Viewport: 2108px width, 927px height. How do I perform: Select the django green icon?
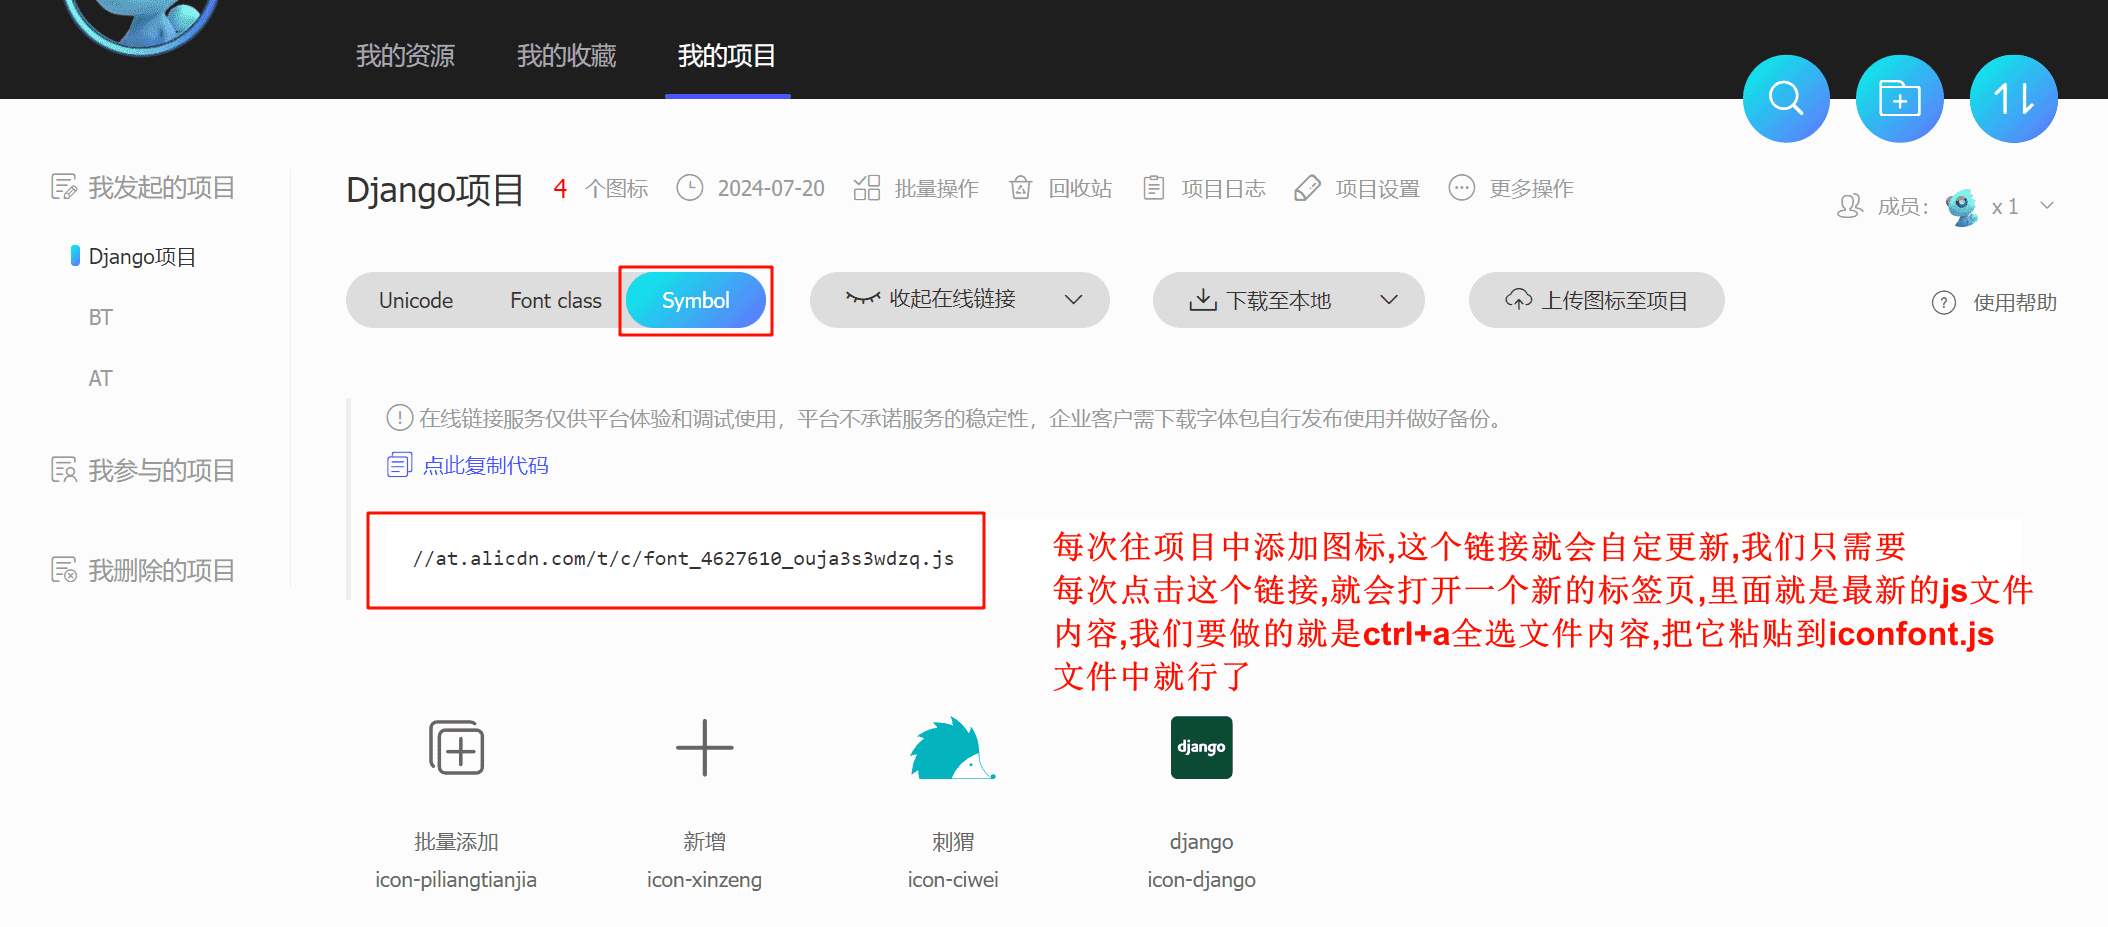coord(1201,748)
